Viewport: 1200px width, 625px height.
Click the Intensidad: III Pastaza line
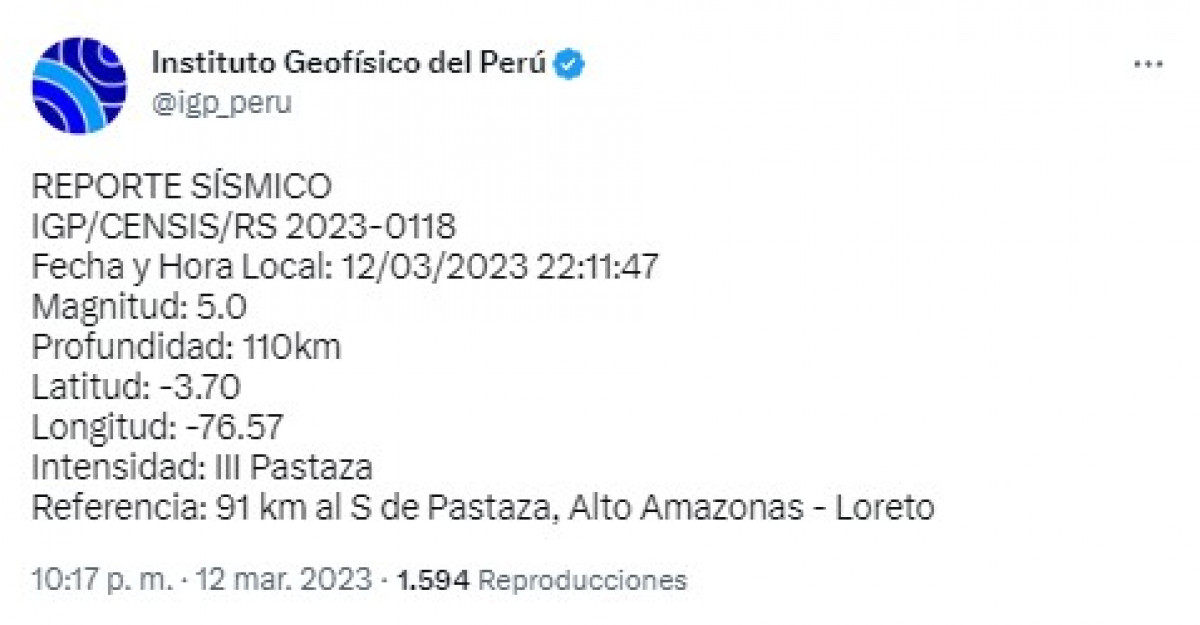click(202, 467)
